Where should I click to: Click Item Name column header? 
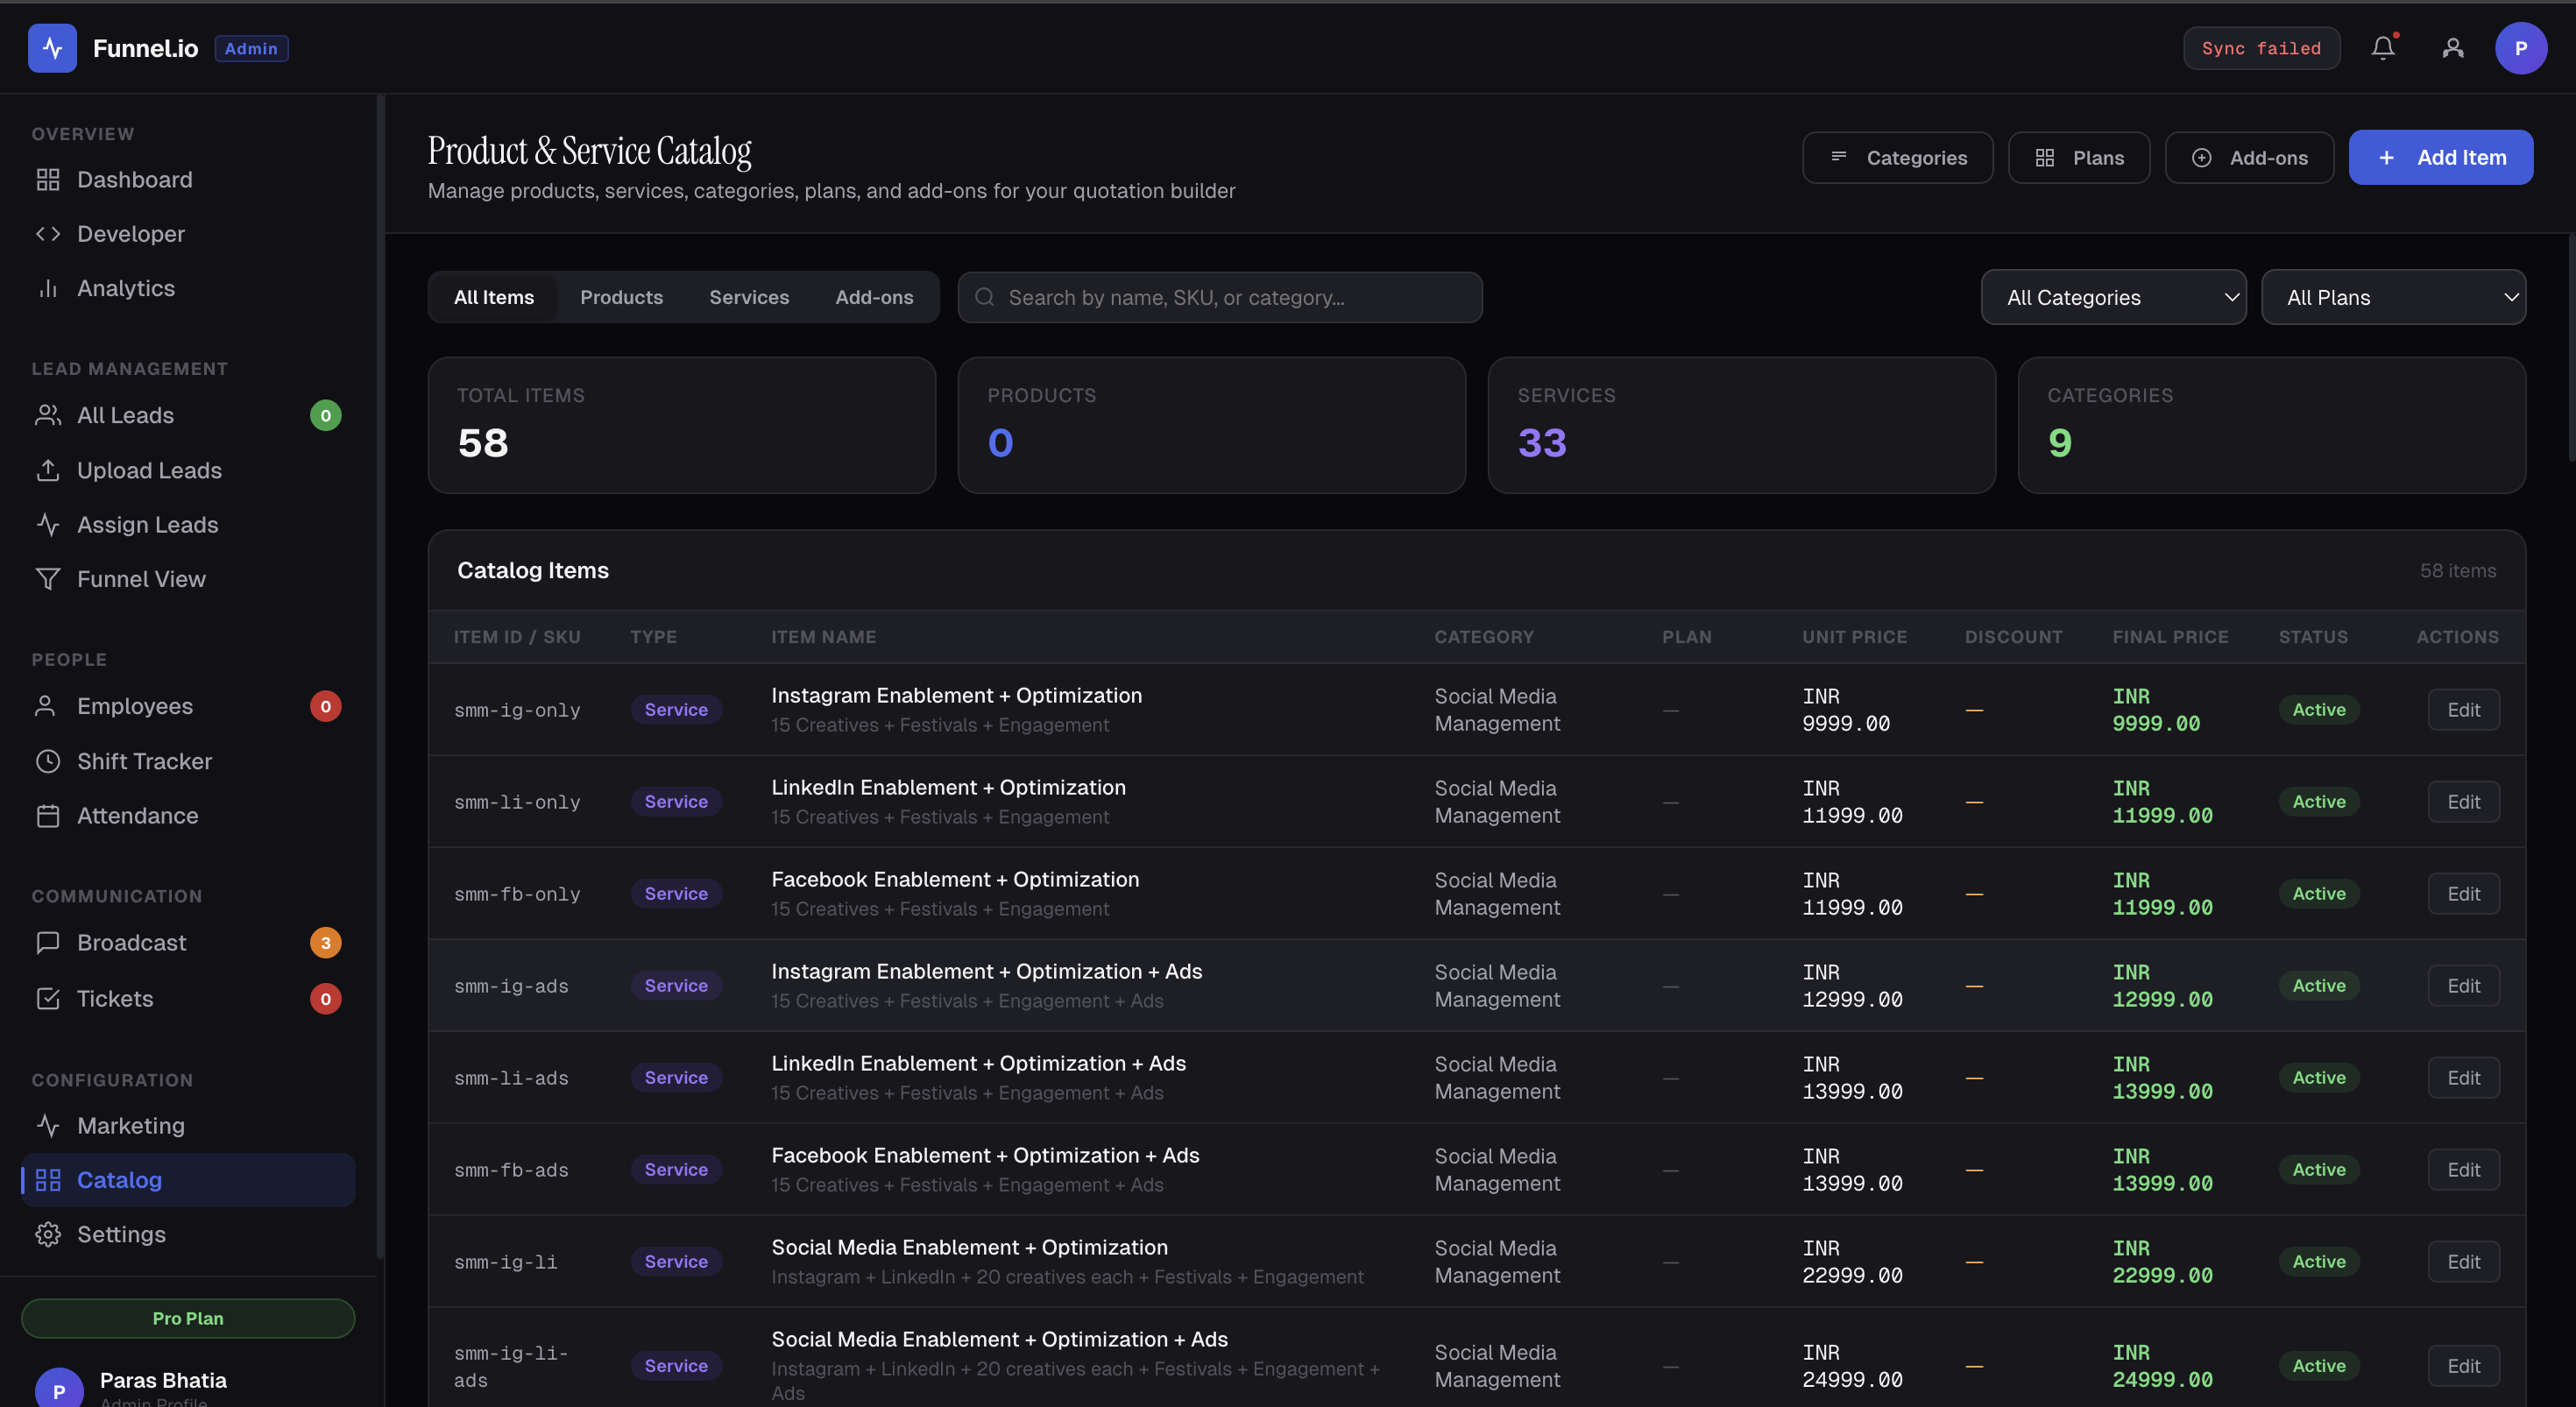823,637
